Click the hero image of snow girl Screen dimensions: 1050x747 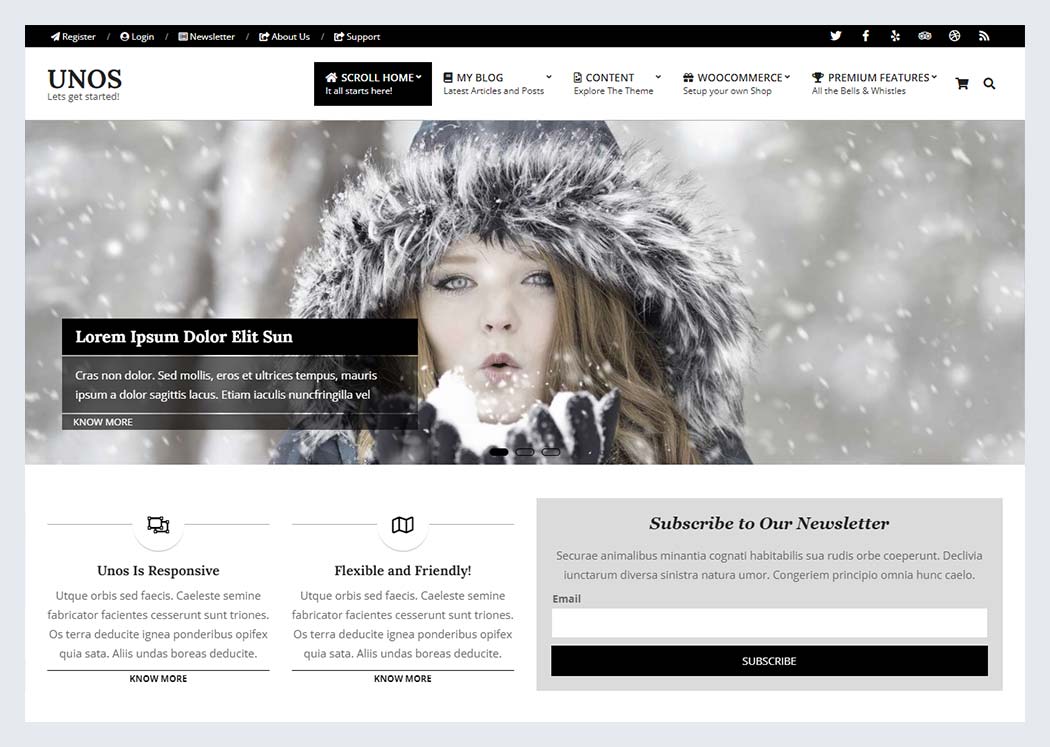[525, 292]
